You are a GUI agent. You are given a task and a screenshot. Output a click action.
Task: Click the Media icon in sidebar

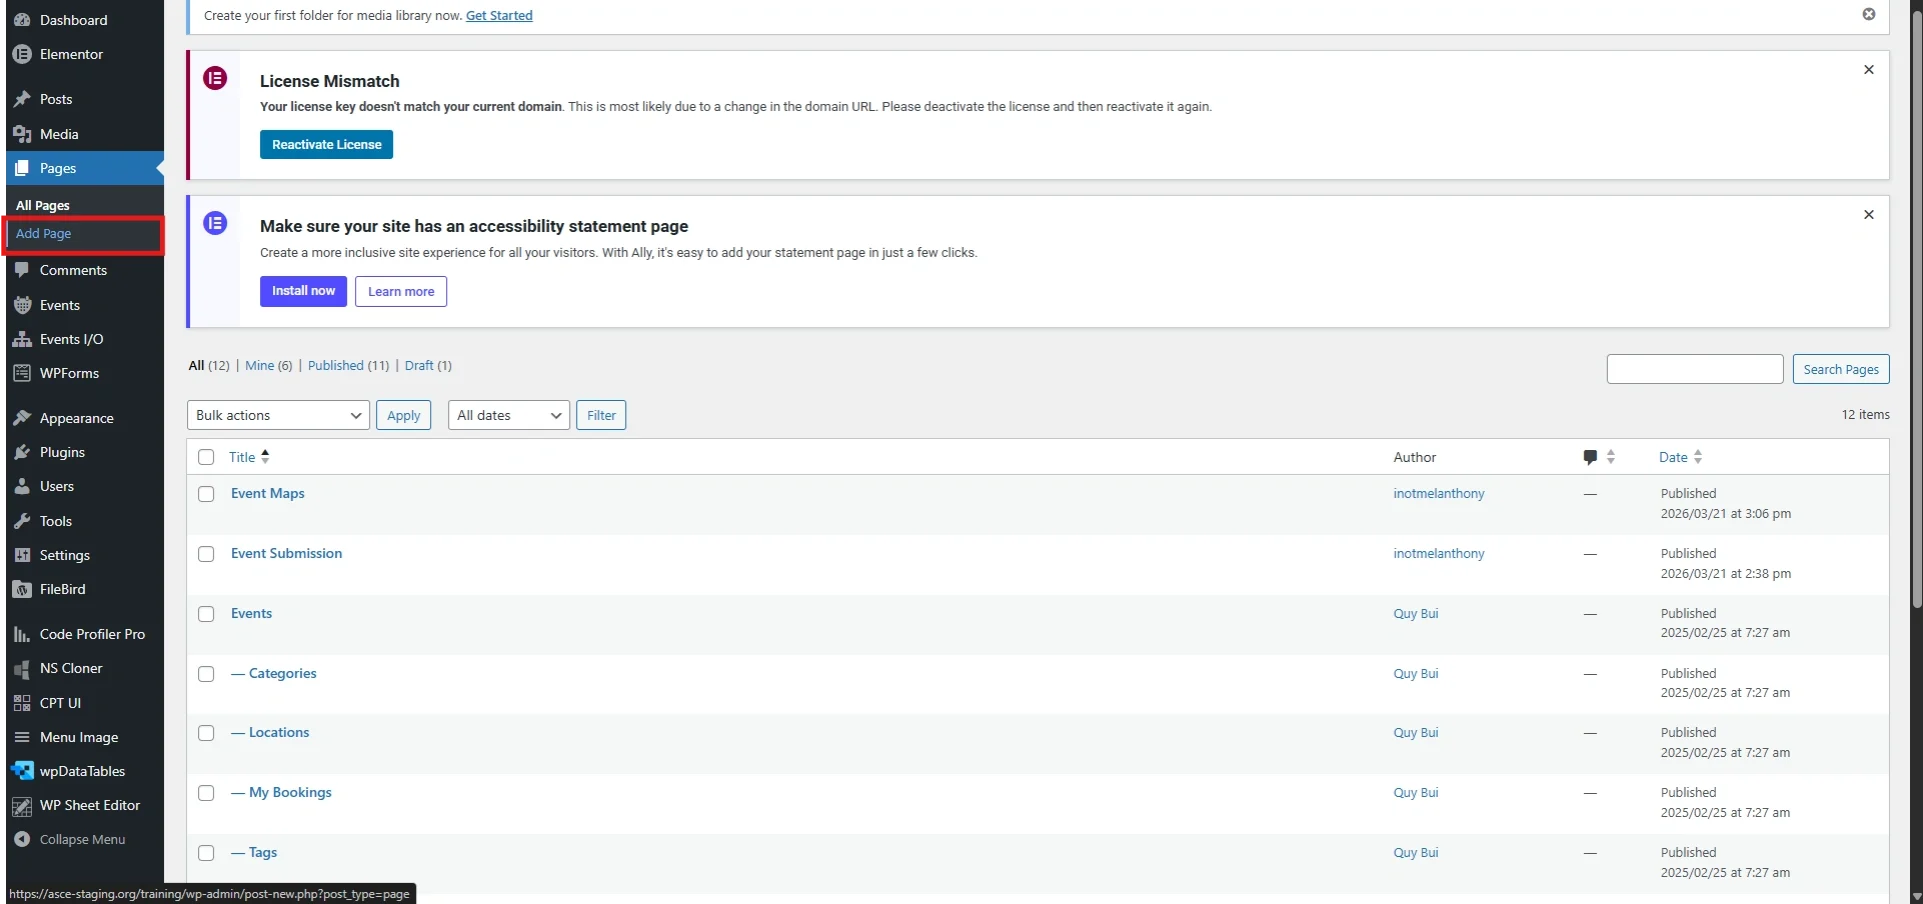click(22, 134)
